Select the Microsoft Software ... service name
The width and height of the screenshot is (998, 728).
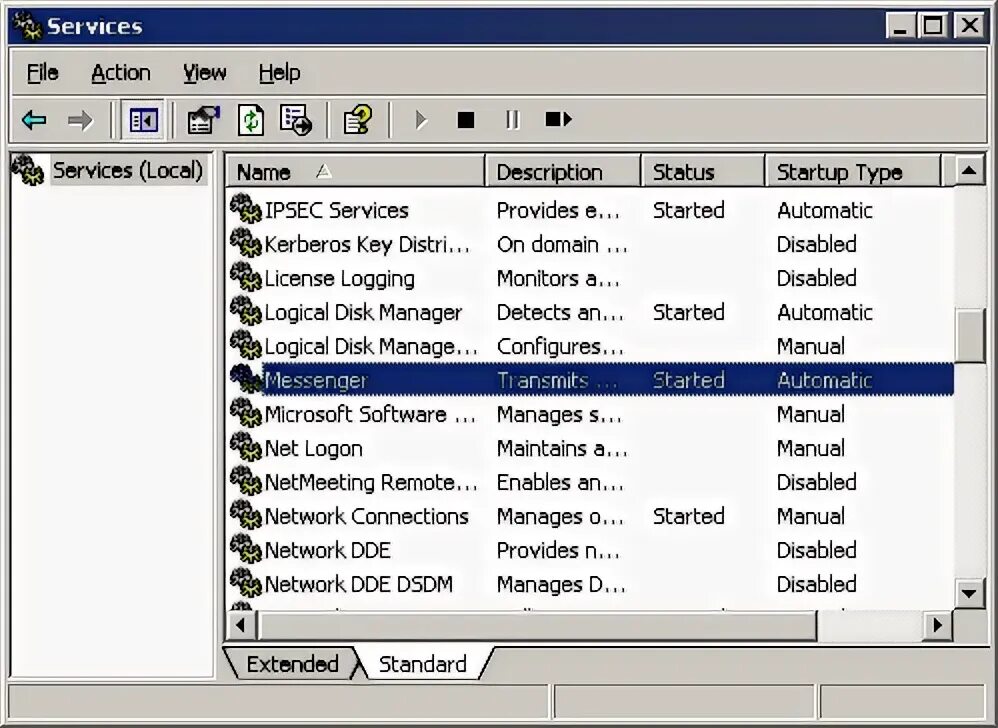pos(370,414)
